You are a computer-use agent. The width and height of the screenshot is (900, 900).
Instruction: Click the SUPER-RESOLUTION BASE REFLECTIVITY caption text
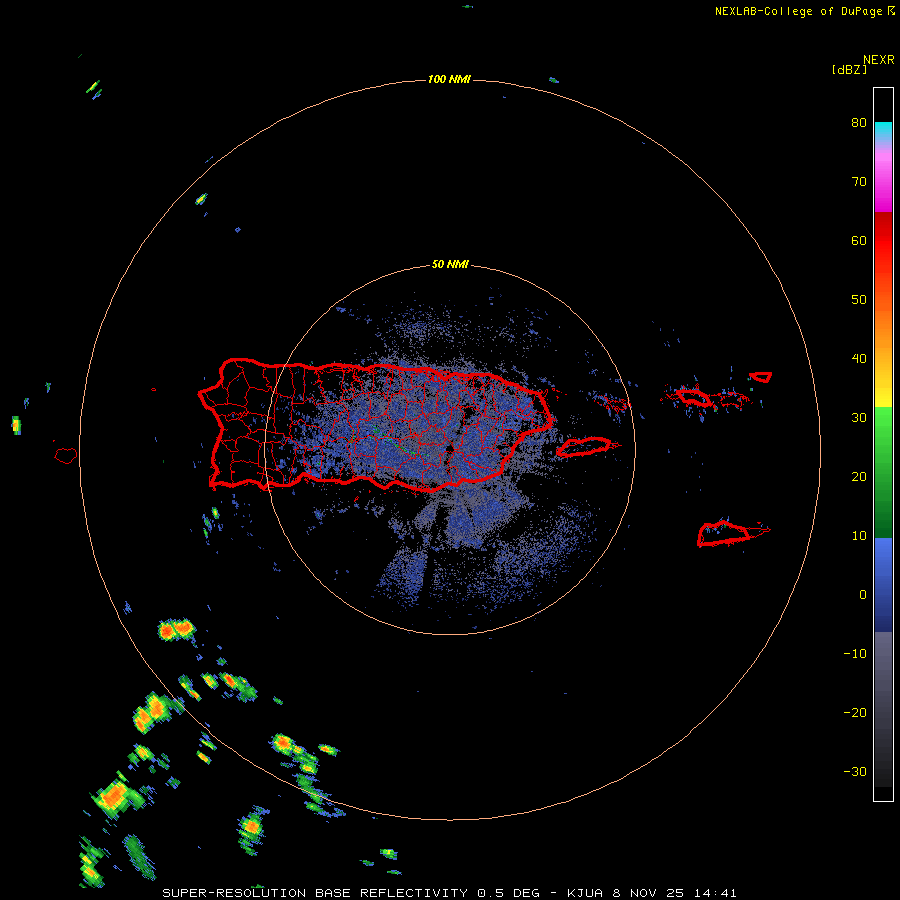(315, 893)
